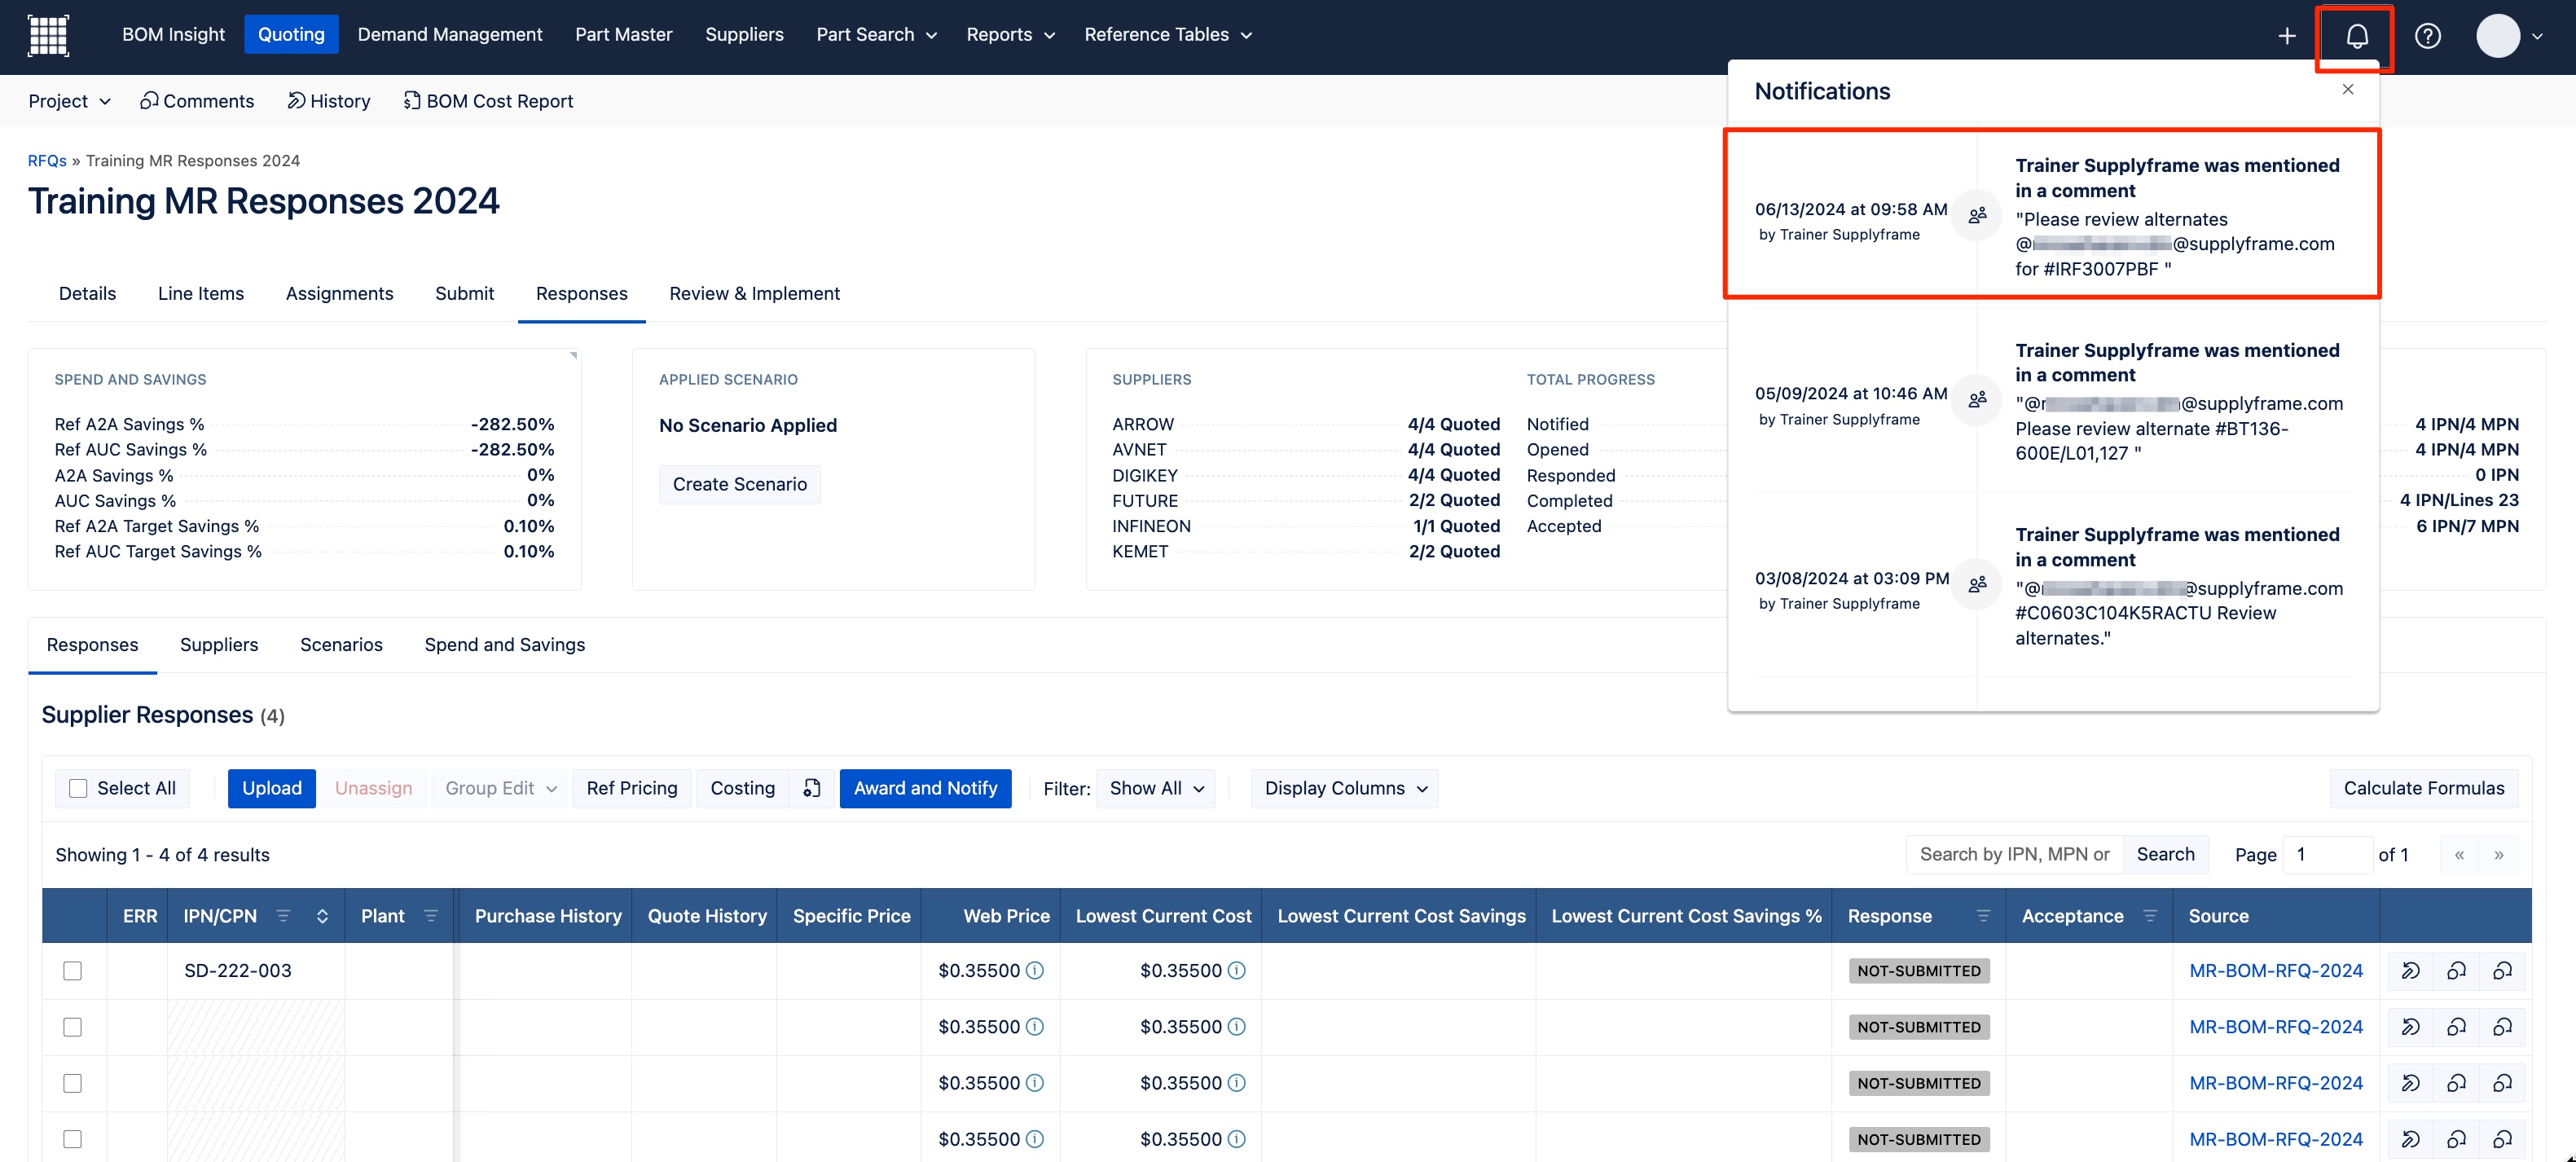Switch to the Scenarios sub-tab

[341, 645]
